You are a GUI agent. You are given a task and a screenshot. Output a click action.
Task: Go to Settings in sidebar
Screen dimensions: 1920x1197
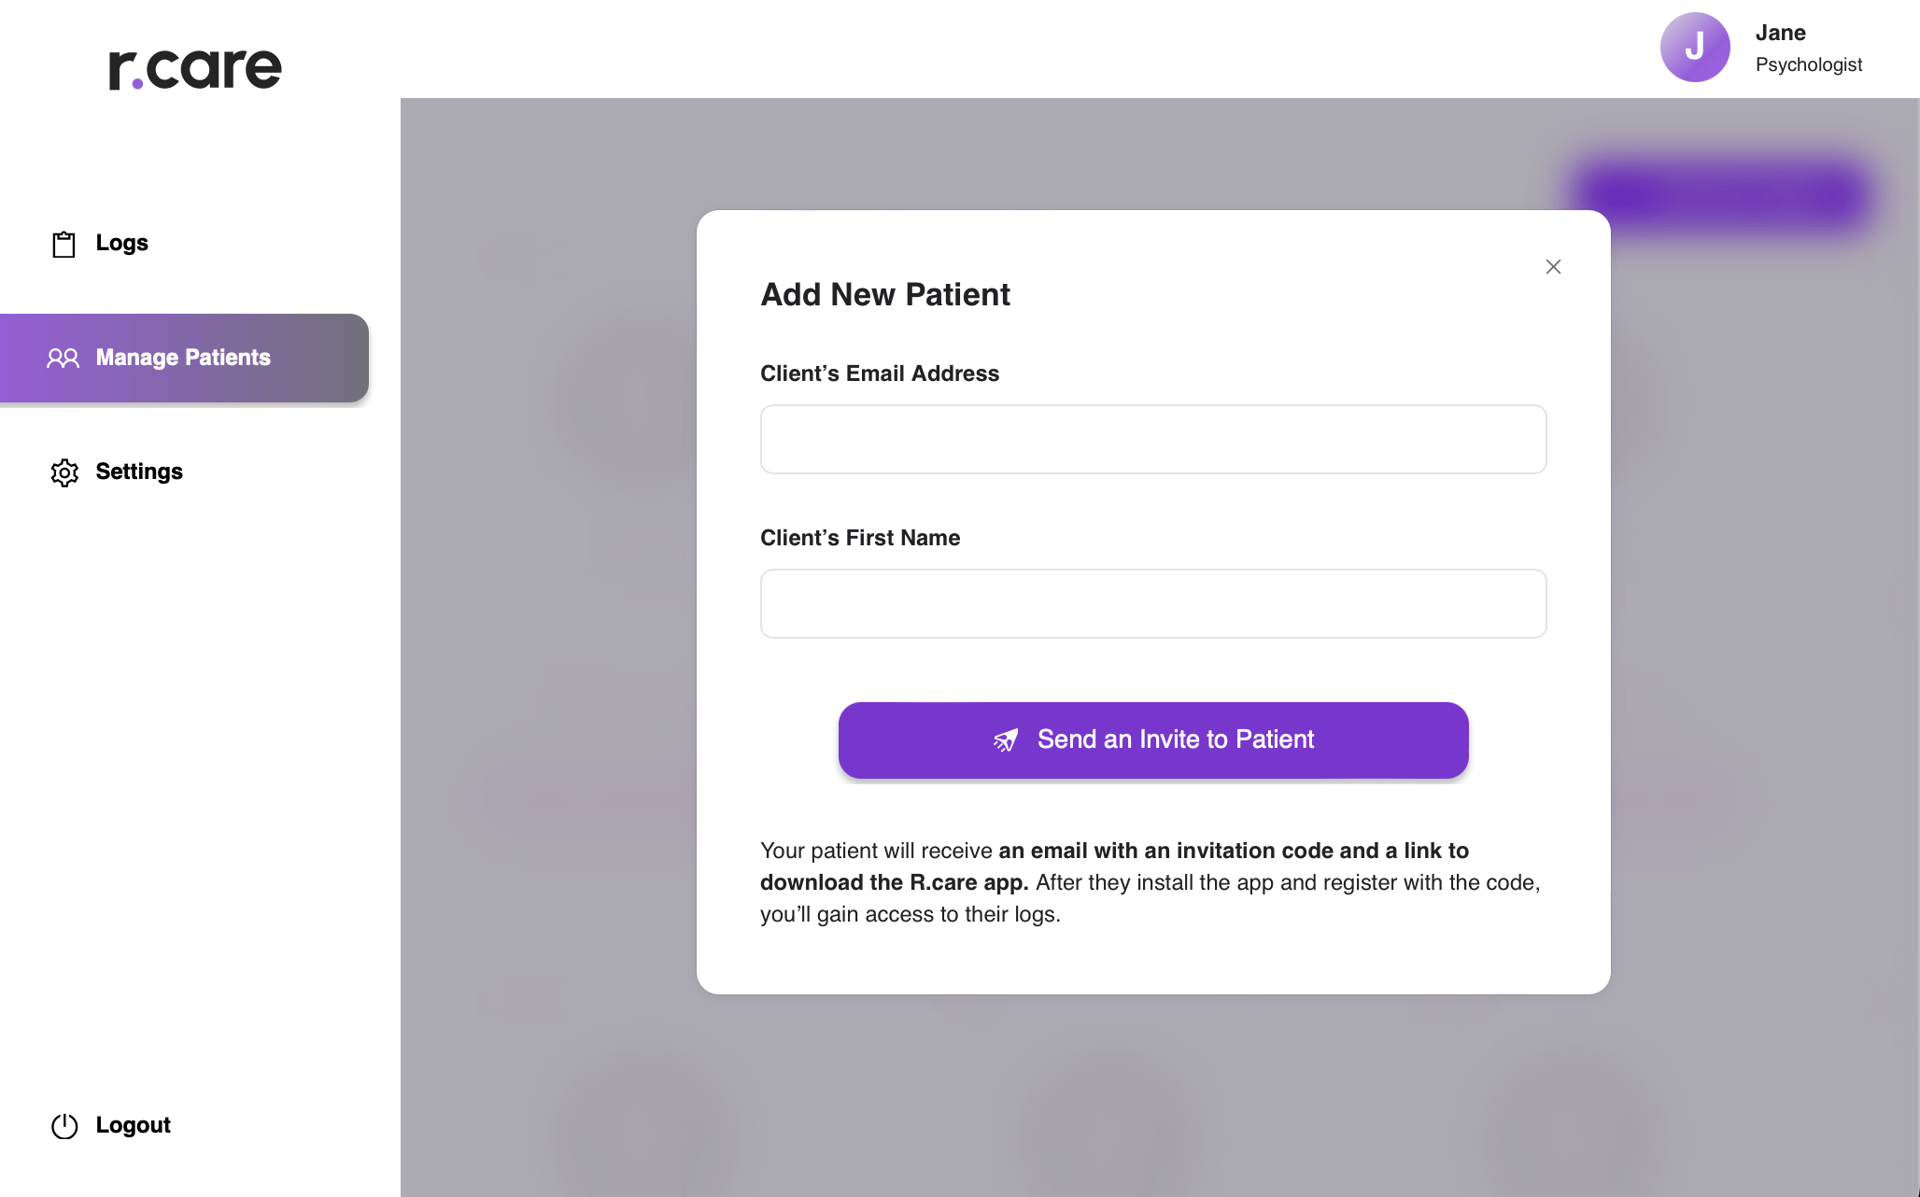click(x=139, y=471)
